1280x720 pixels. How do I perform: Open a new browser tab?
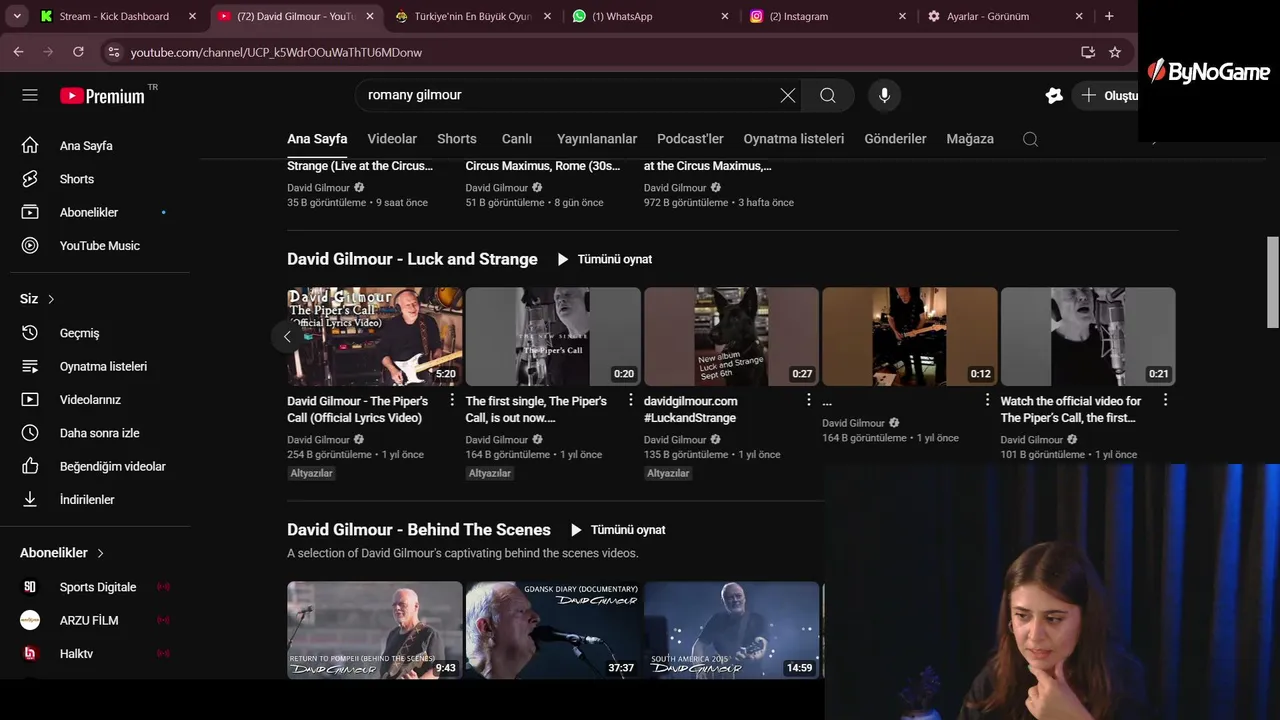tap(1109, 16)
